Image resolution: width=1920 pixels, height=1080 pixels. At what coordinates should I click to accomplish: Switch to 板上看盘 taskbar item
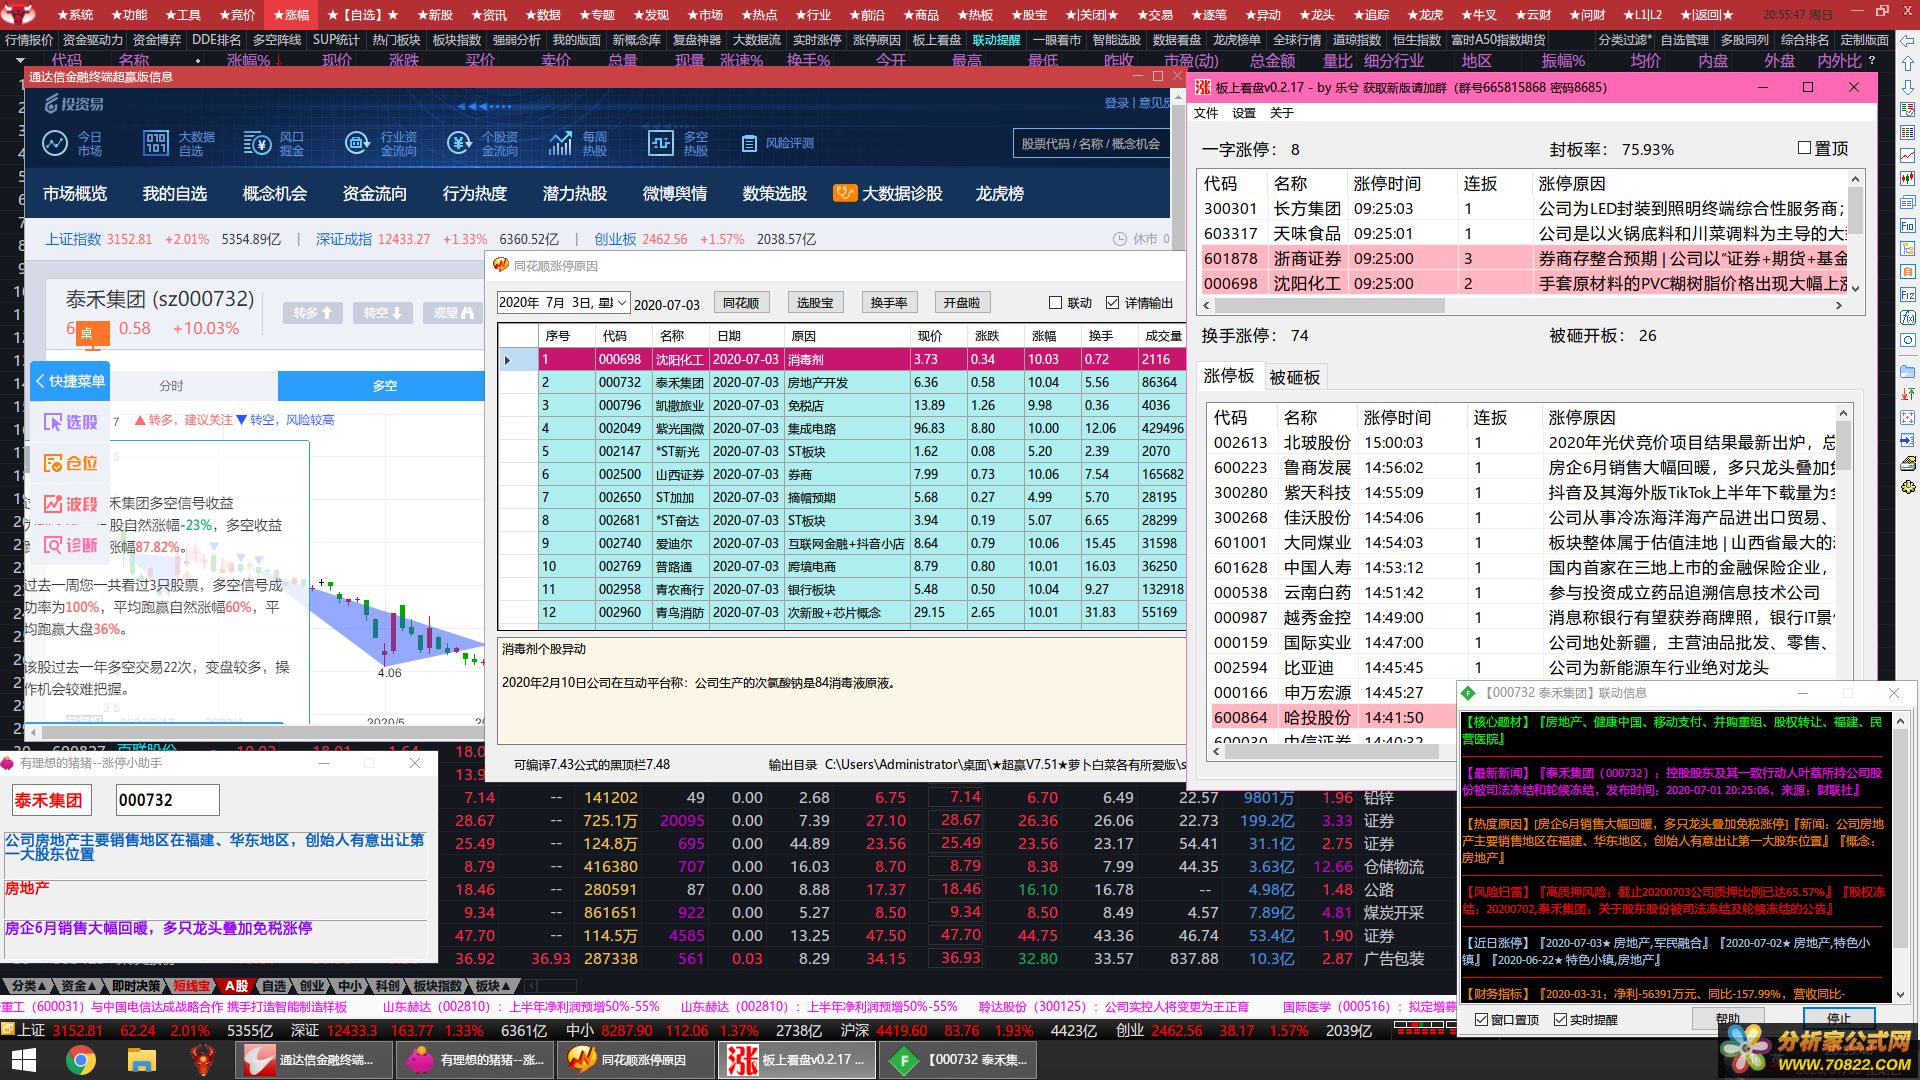coord(796,1059)
